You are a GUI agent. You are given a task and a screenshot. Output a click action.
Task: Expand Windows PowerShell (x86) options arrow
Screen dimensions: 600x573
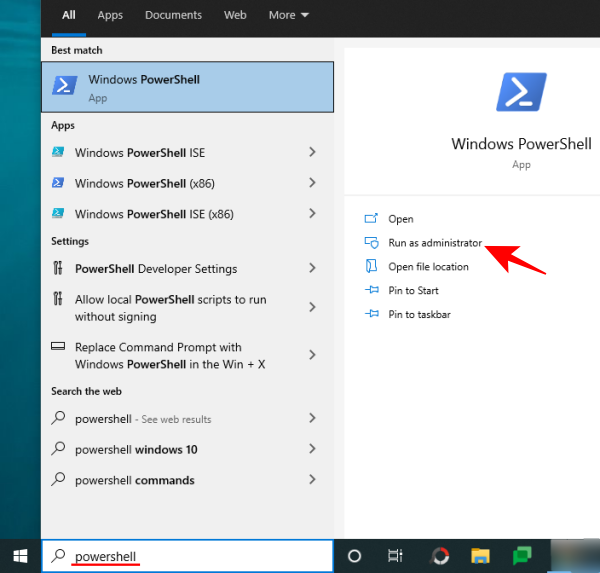[313, 183]
